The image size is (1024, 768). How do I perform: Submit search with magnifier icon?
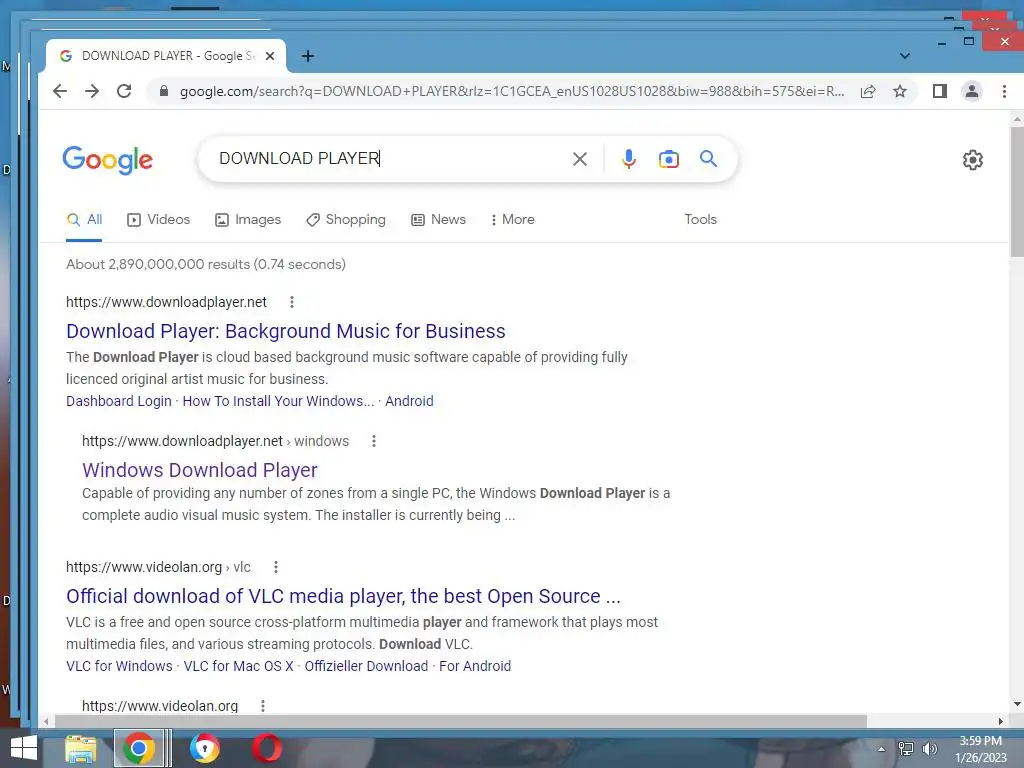(x=709, y=159)
